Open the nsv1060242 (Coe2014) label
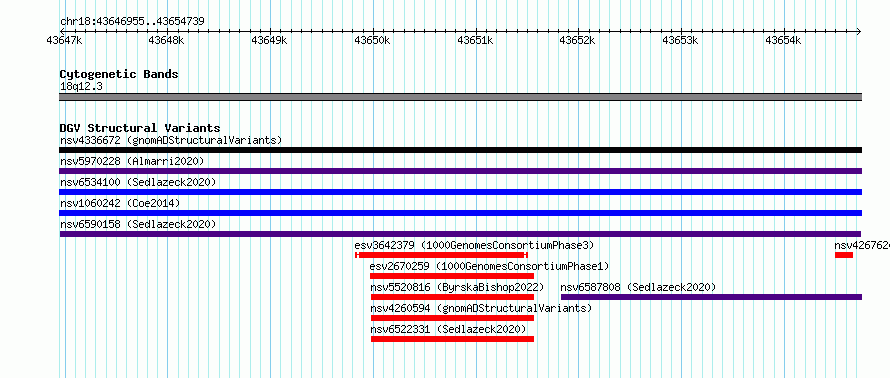 (x=120, y=203)
